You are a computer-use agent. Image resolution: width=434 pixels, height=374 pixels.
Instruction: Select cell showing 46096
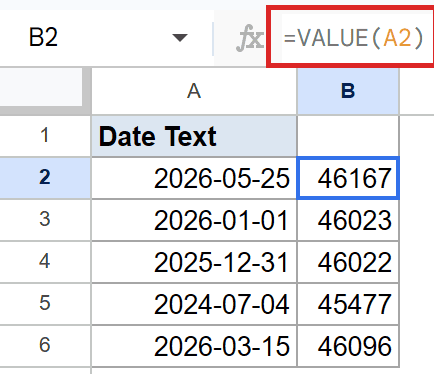348,346
